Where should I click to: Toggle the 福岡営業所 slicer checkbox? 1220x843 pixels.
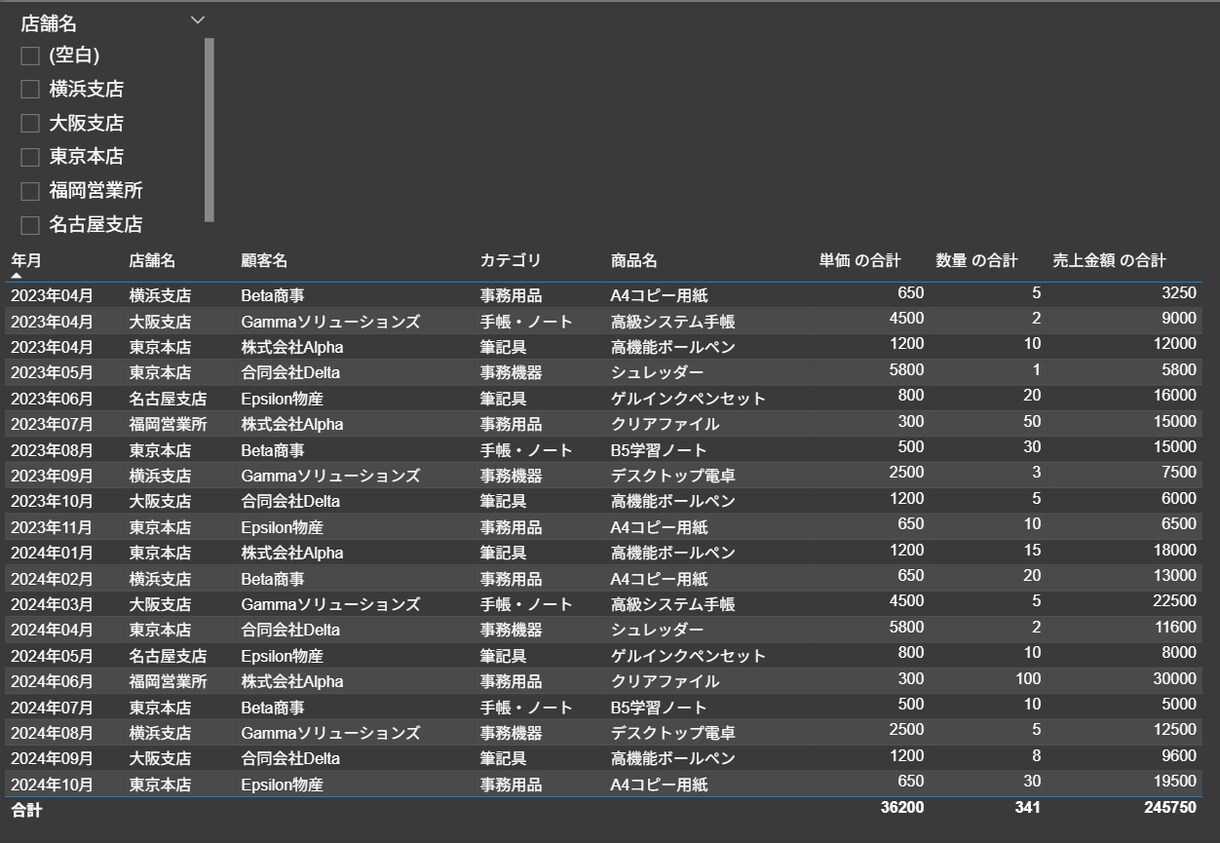click(30, 191)
